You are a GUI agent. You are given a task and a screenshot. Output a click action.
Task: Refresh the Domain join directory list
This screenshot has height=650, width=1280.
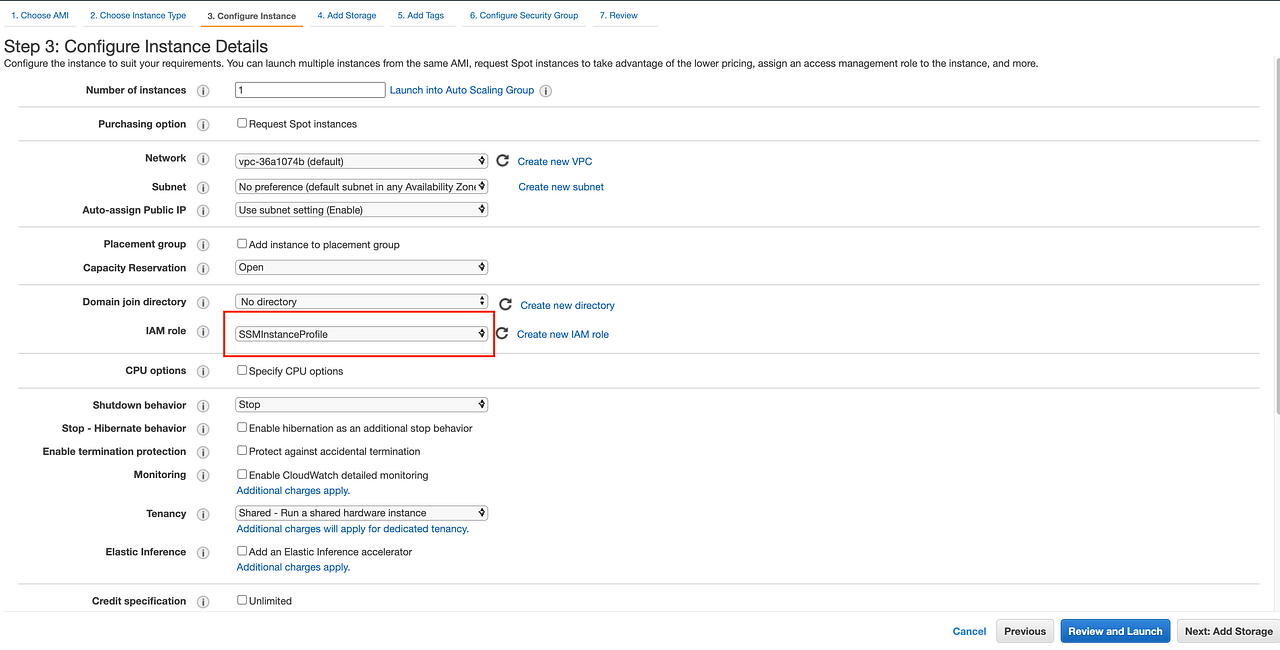click(506, 304)
